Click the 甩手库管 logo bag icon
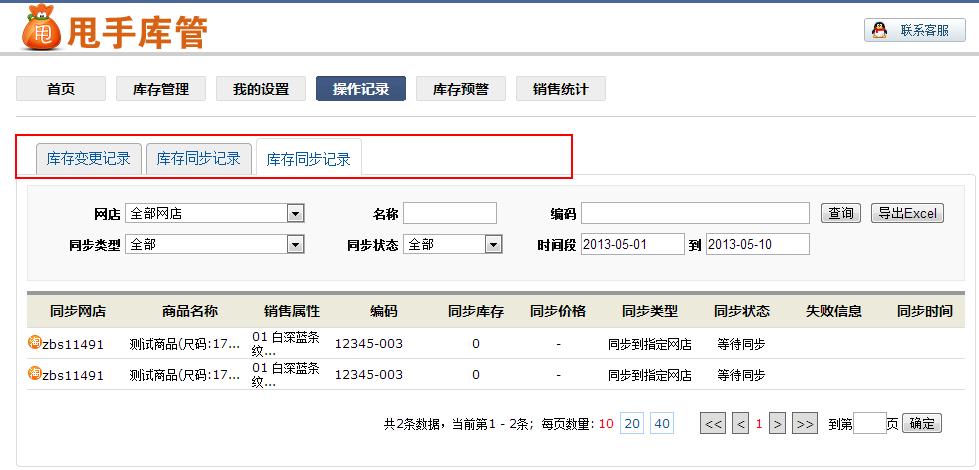 click(x=41, y=27)
